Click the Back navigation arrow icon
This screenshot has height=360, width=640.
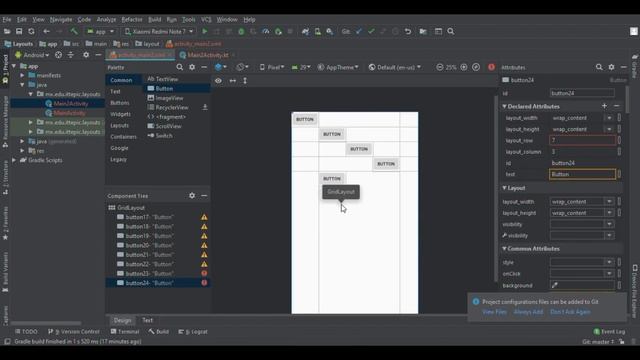click(x=47, y=31)
